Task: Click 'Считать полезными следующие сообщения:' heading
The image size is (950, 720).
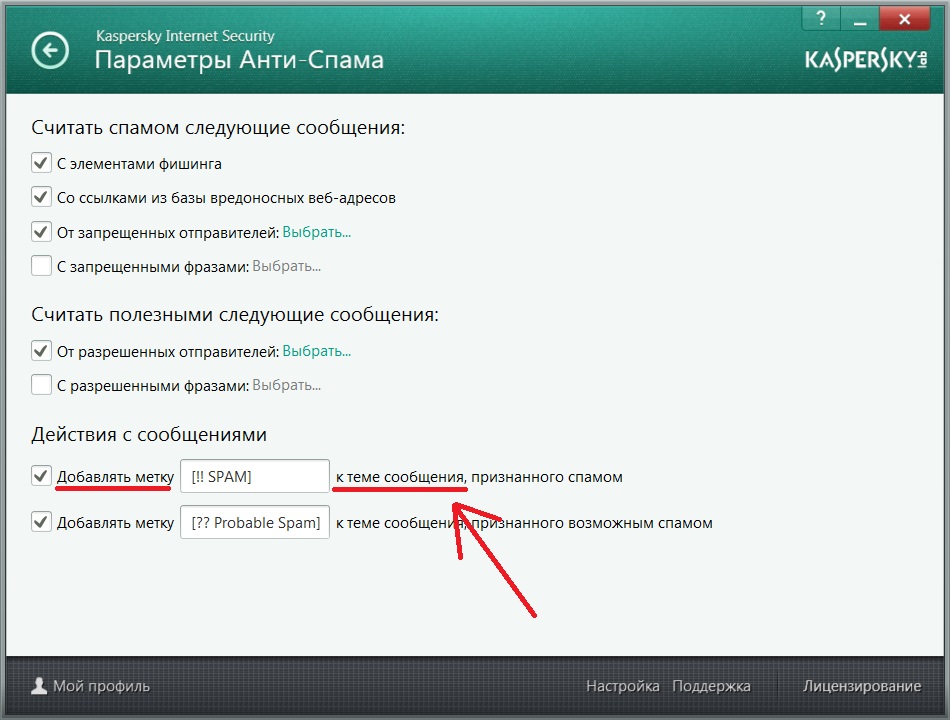Action: pos(235,315)
